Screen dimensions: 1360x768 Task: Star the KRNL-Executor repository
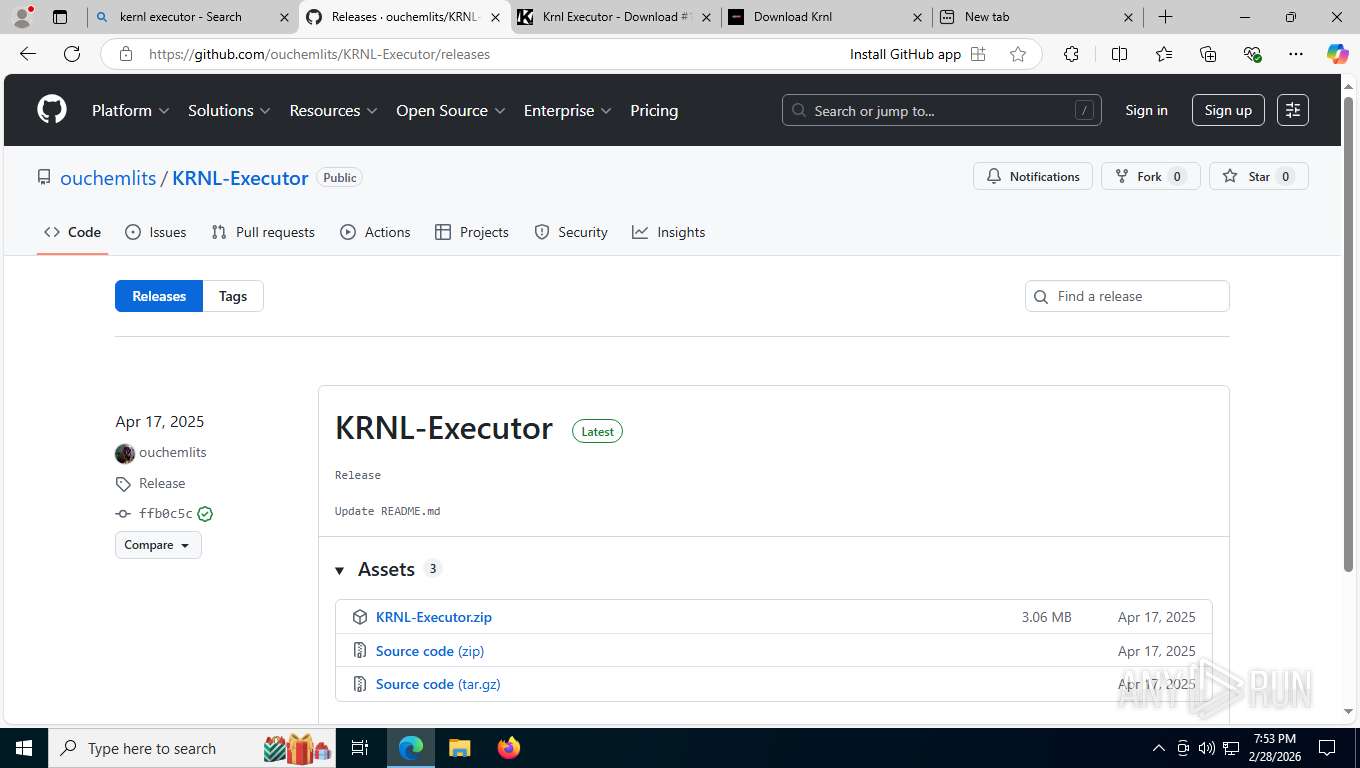1259,177
